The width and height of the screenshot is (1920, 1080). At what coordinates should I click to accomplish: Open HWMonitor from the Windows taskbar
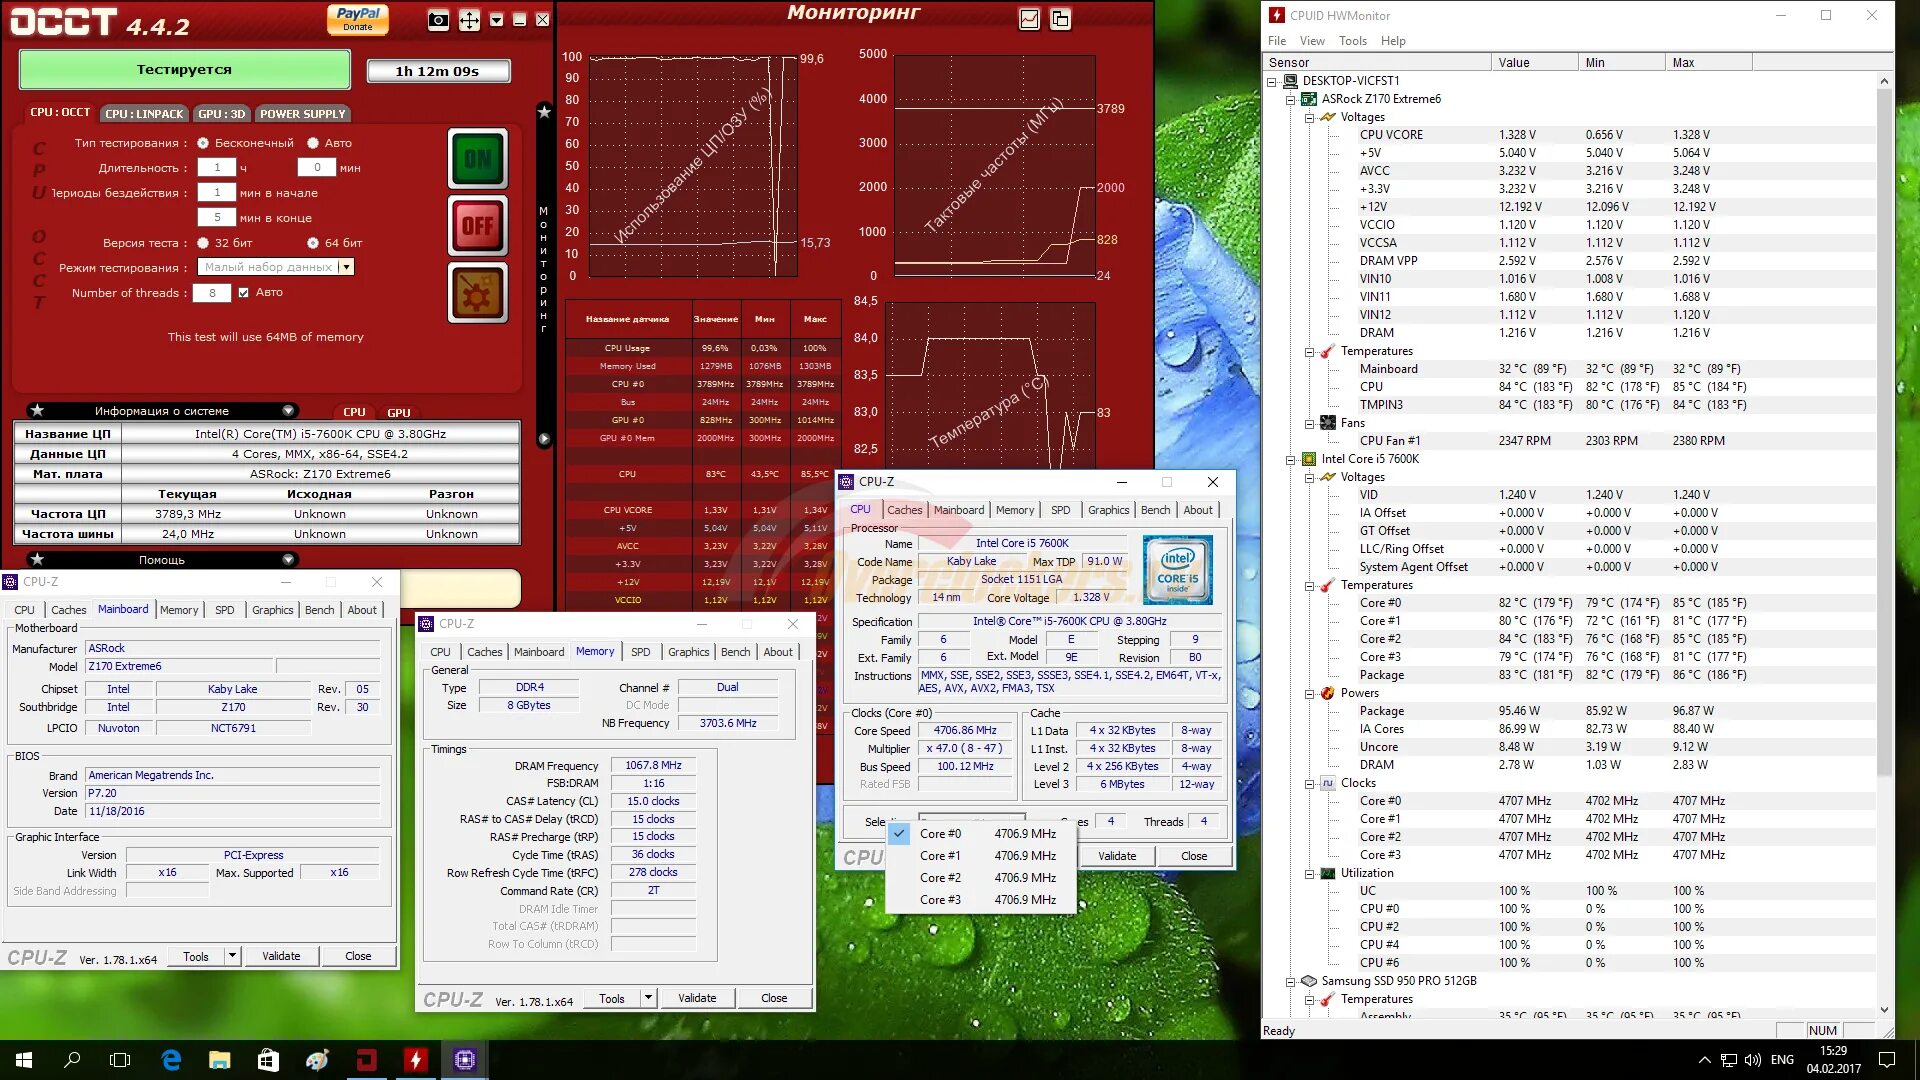pyautogui.click(x=415, y=1060)
